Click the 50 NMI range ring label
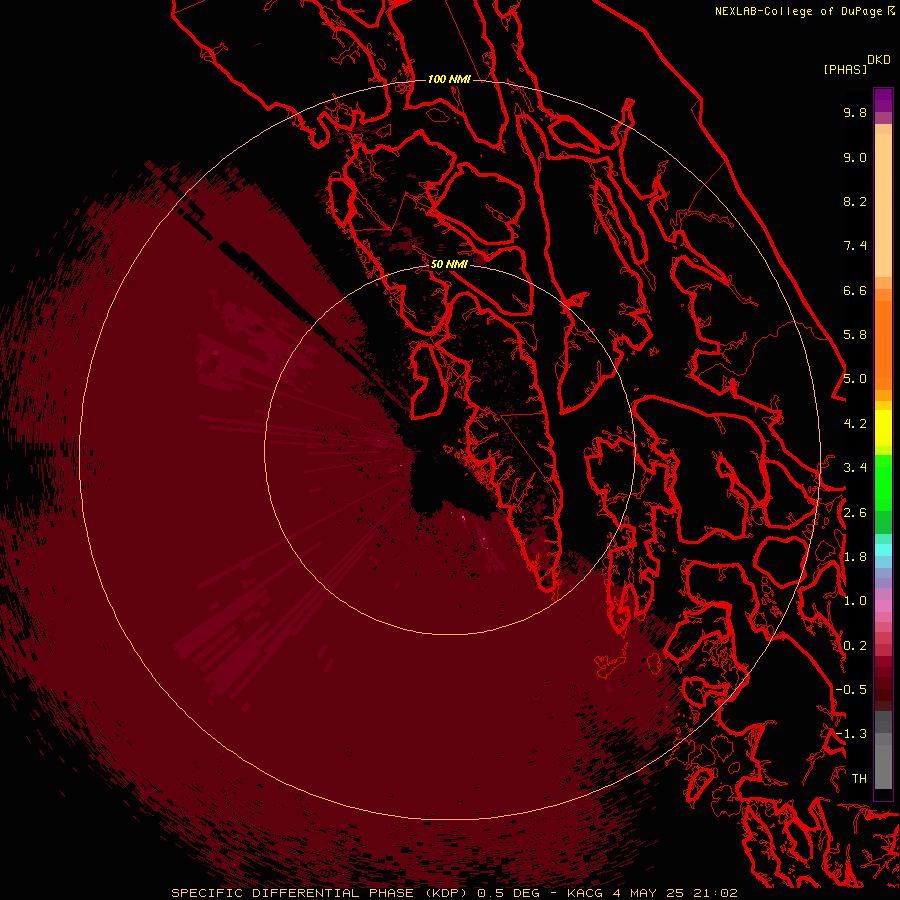Image resolution: width=900 pixels, height=900 pixels. pos(449,264)
